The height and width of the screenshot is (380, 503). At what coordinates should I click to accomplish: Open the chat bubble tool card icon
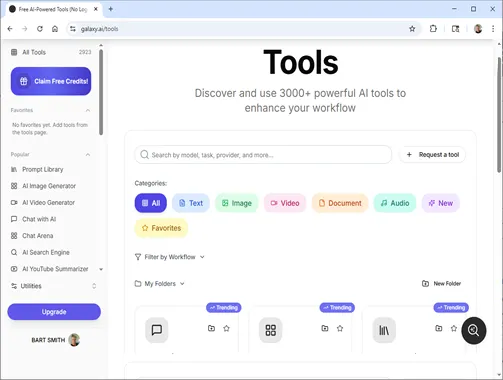157,330
